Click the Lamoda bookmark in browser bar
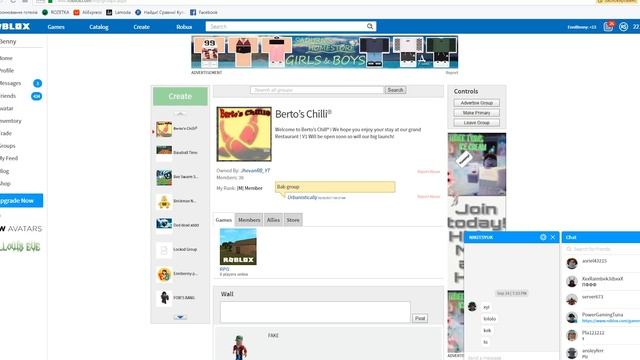This screenshot has height=360, width=640. click(x=119, y=13)
